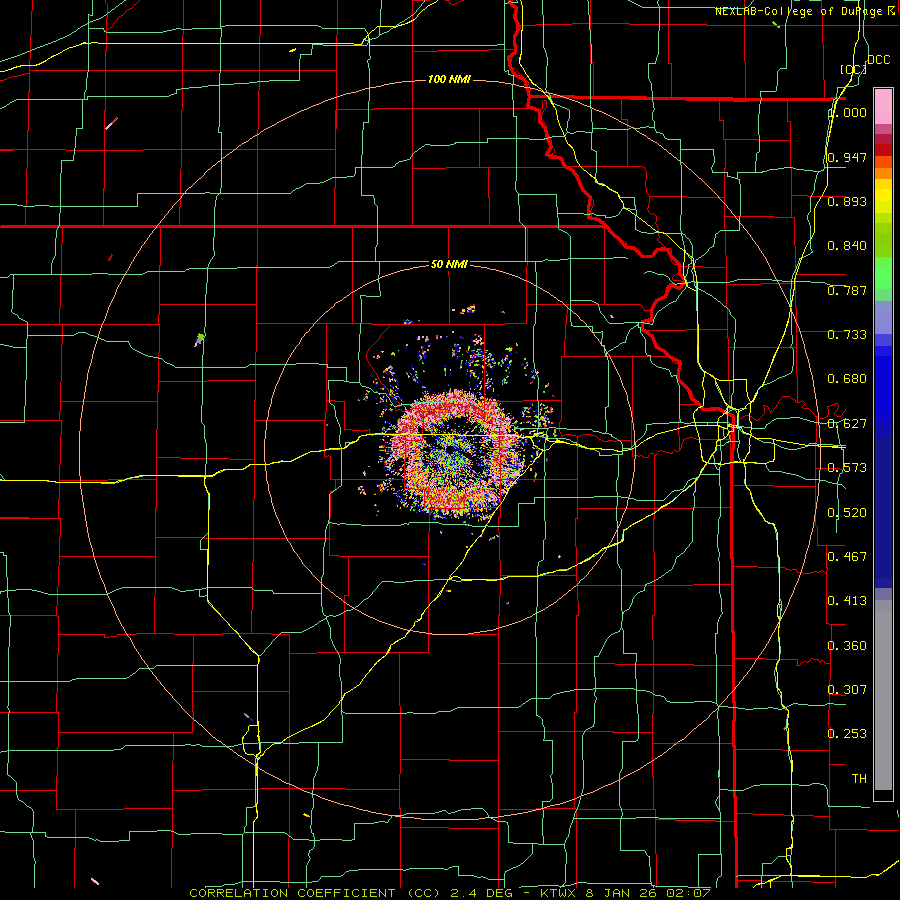Click the 100 NMI range ring label
The height and width of the screenshot is (900, 900).
click(449, 79)
